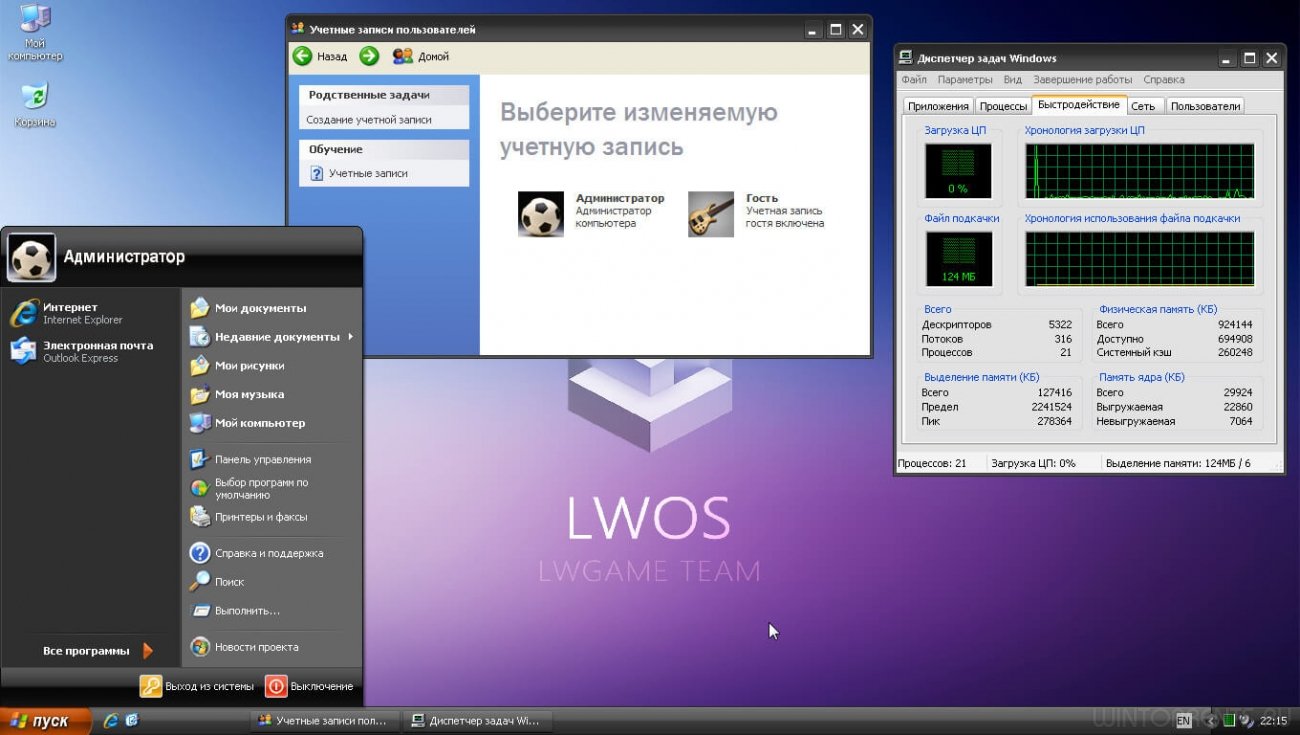The width and height of the screenshot is (1300, 735).
Task: Click the Create account task link
Action: tap(369, 119)
